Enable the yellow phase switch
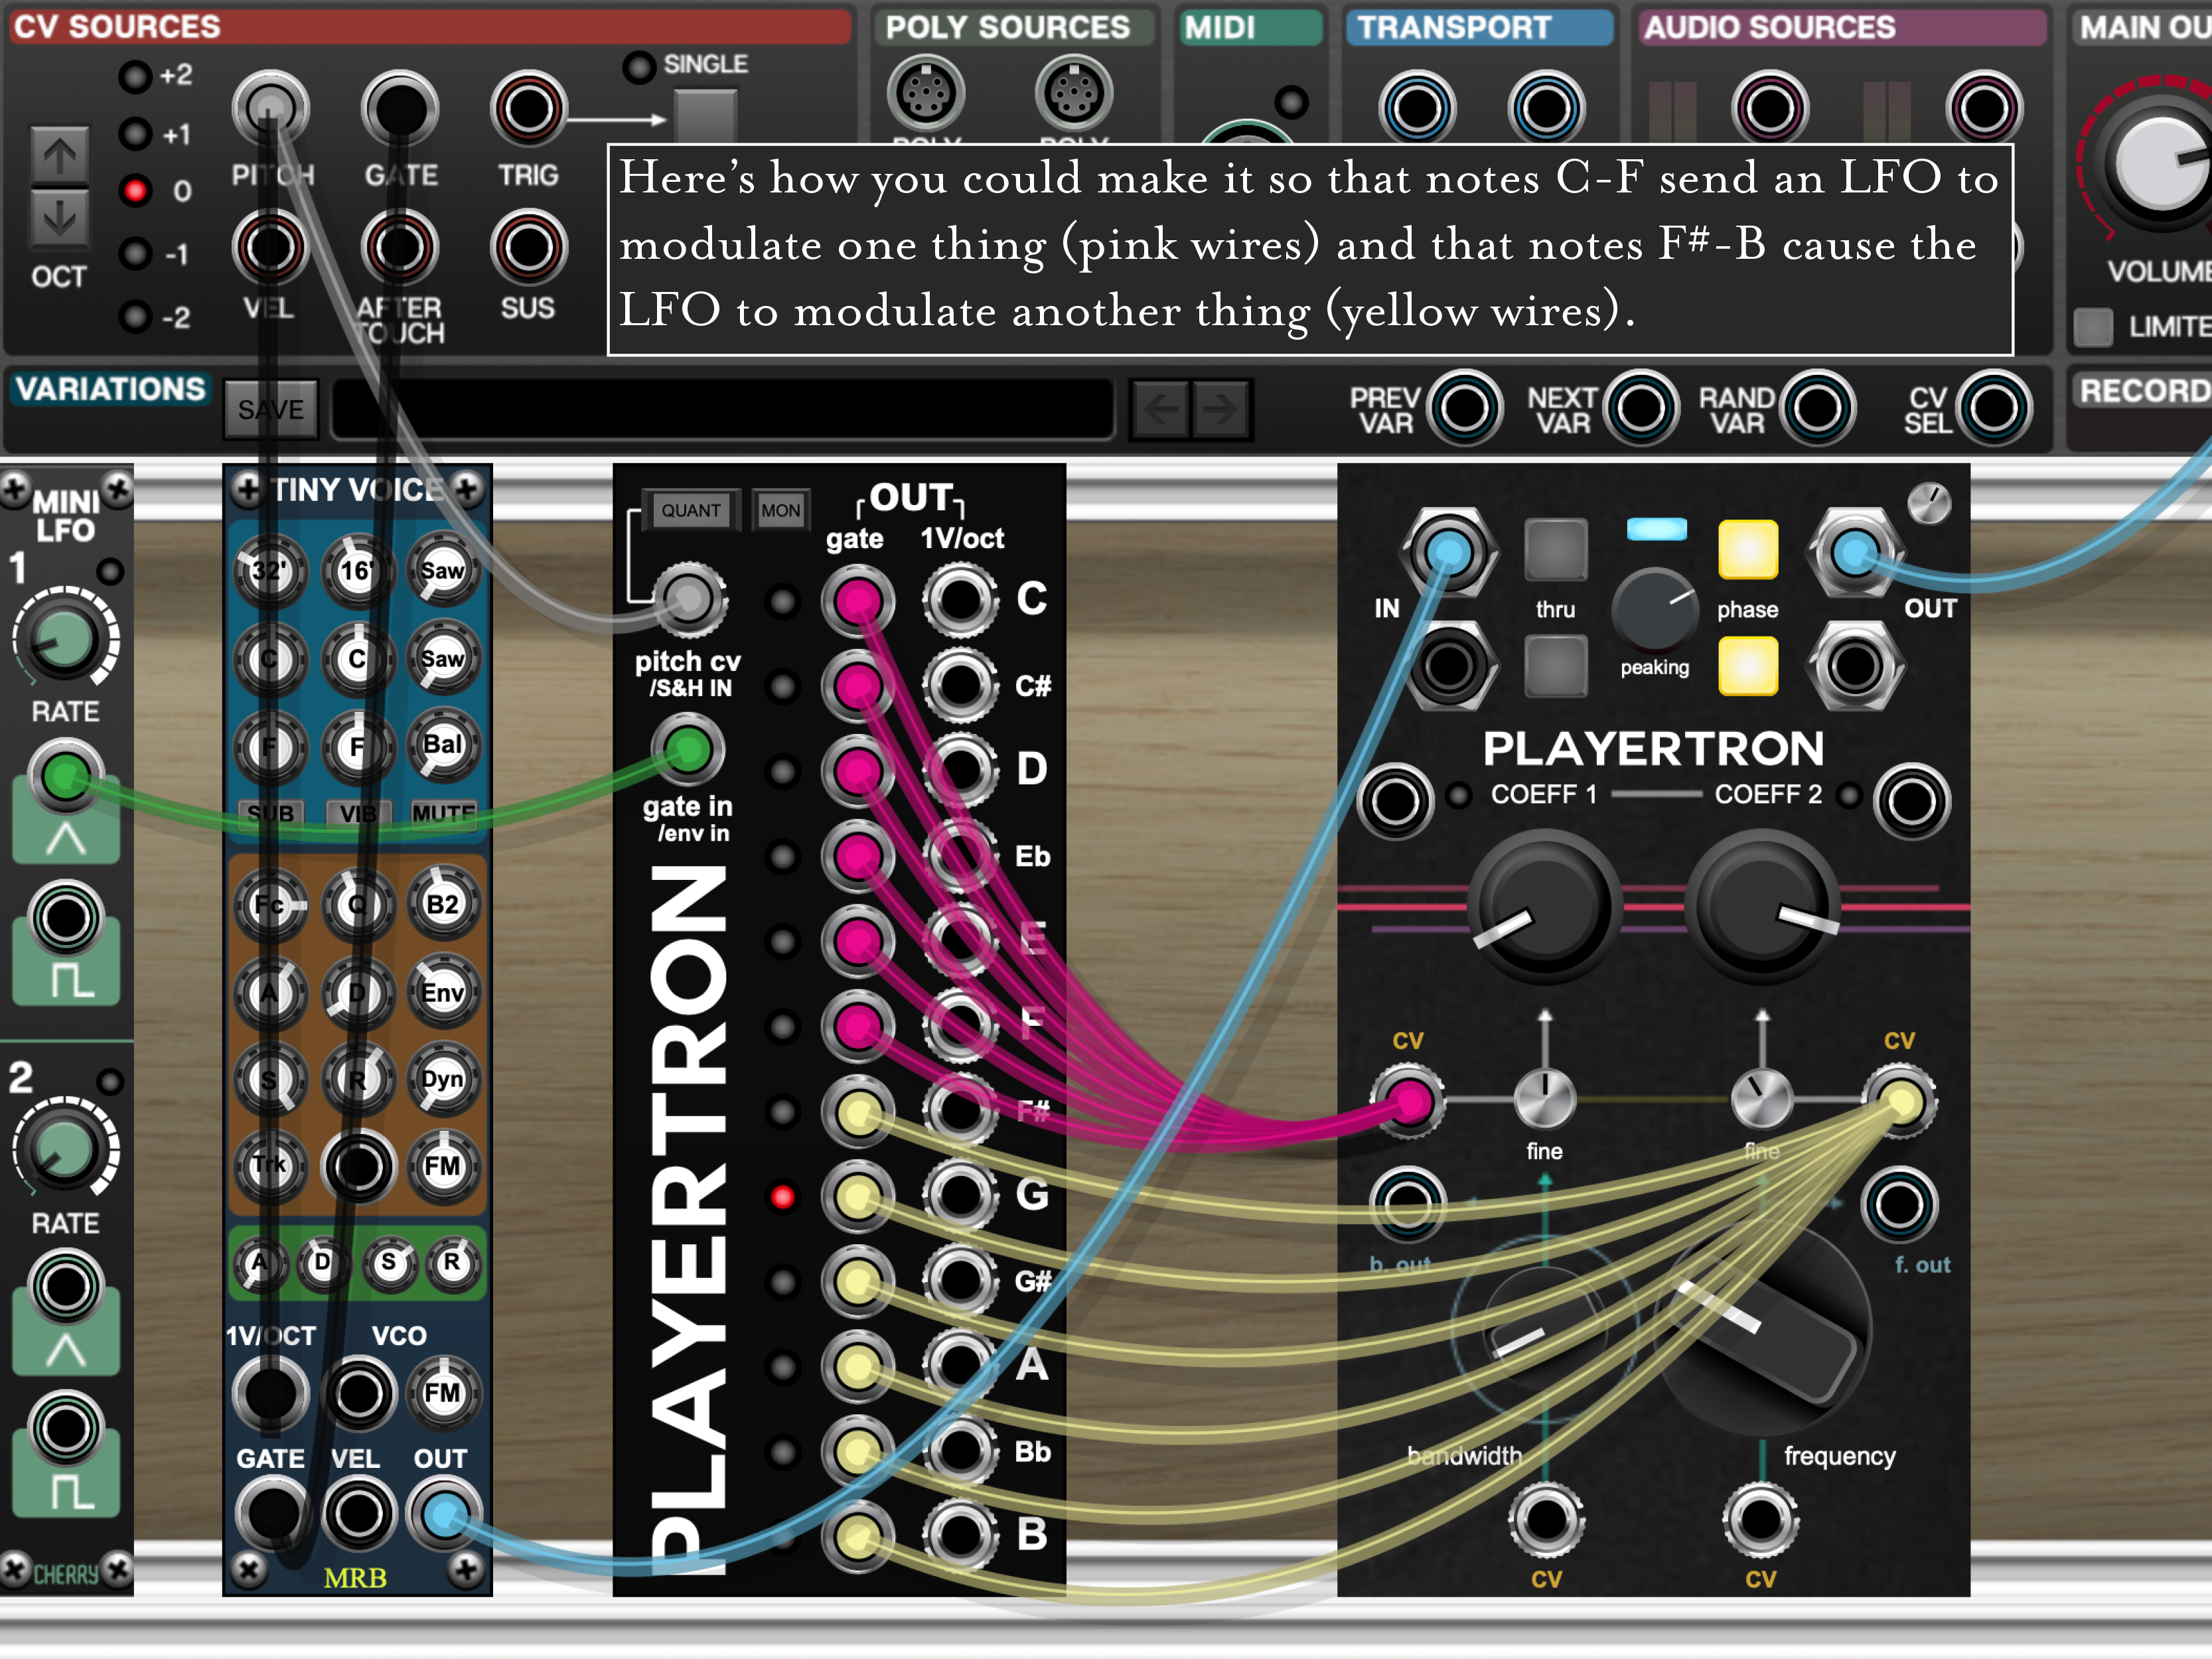Image resolution: width=2212 pixels, height=1659 pixels. pyautogui.click(x=1747, y=549)
